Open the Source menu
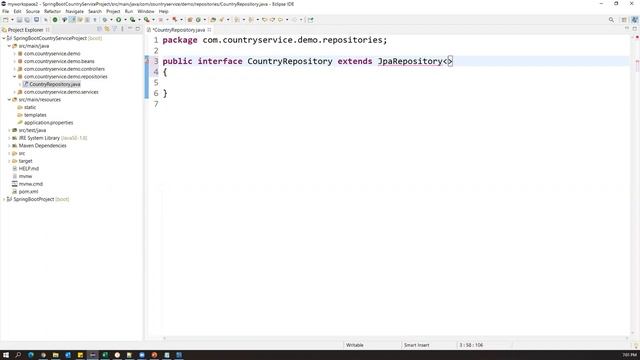The height and width of the screenshot is (360, 640). pyautogui.click(x=33, y=11)
